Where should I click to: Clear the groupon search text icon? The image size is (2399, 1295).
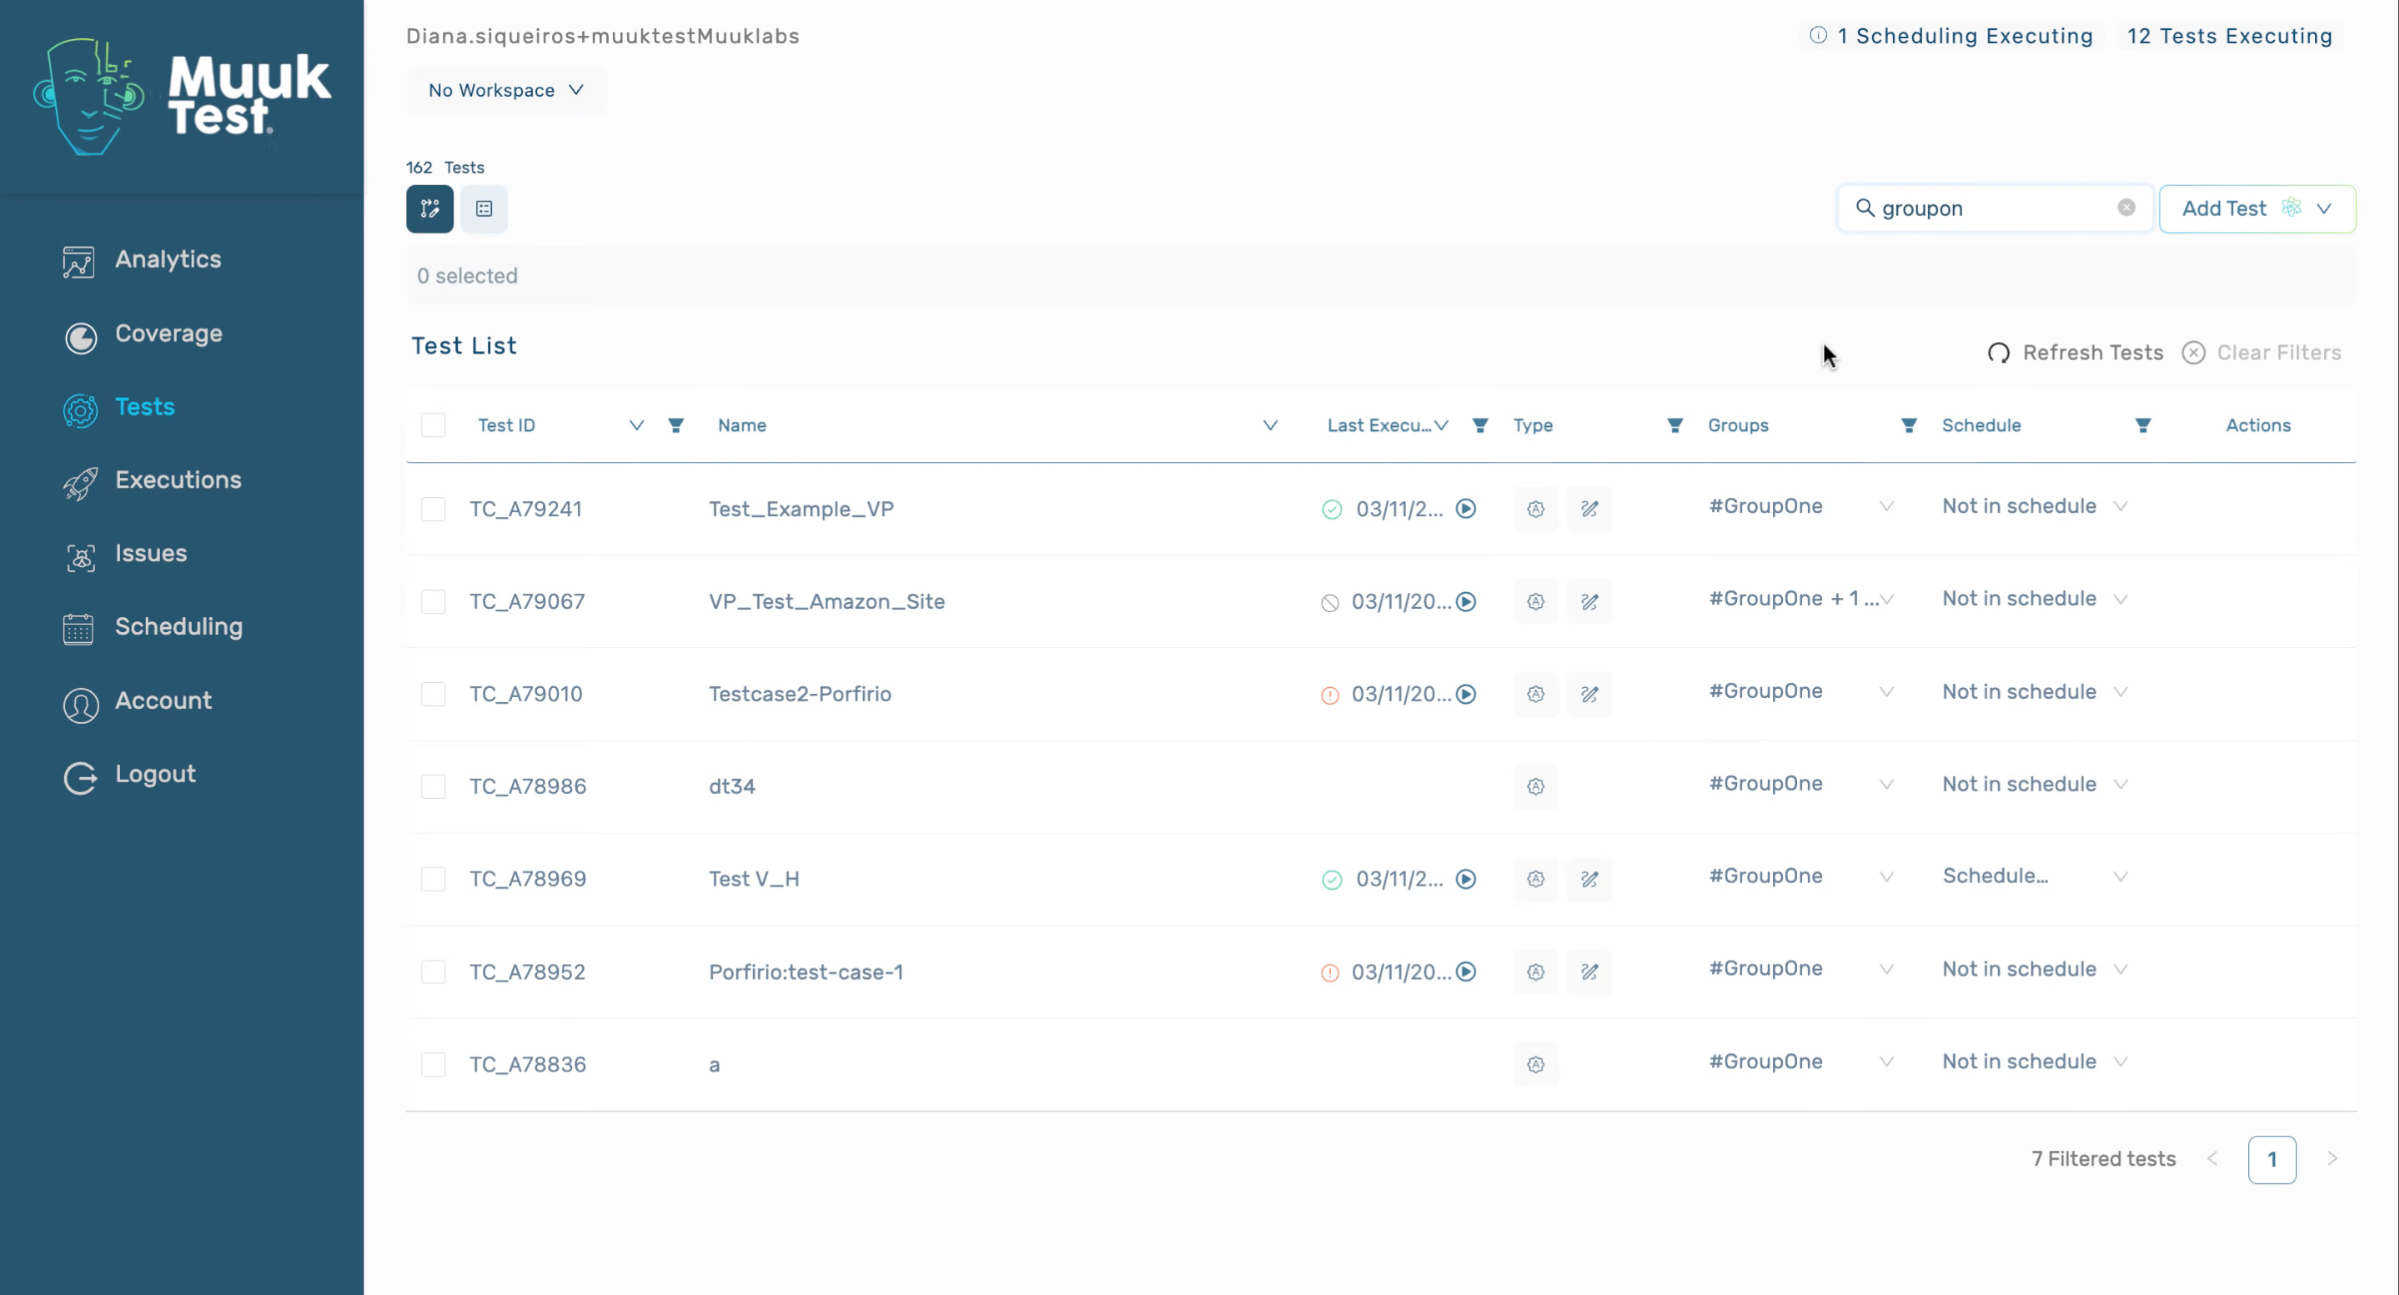[x=2126, y=207]
